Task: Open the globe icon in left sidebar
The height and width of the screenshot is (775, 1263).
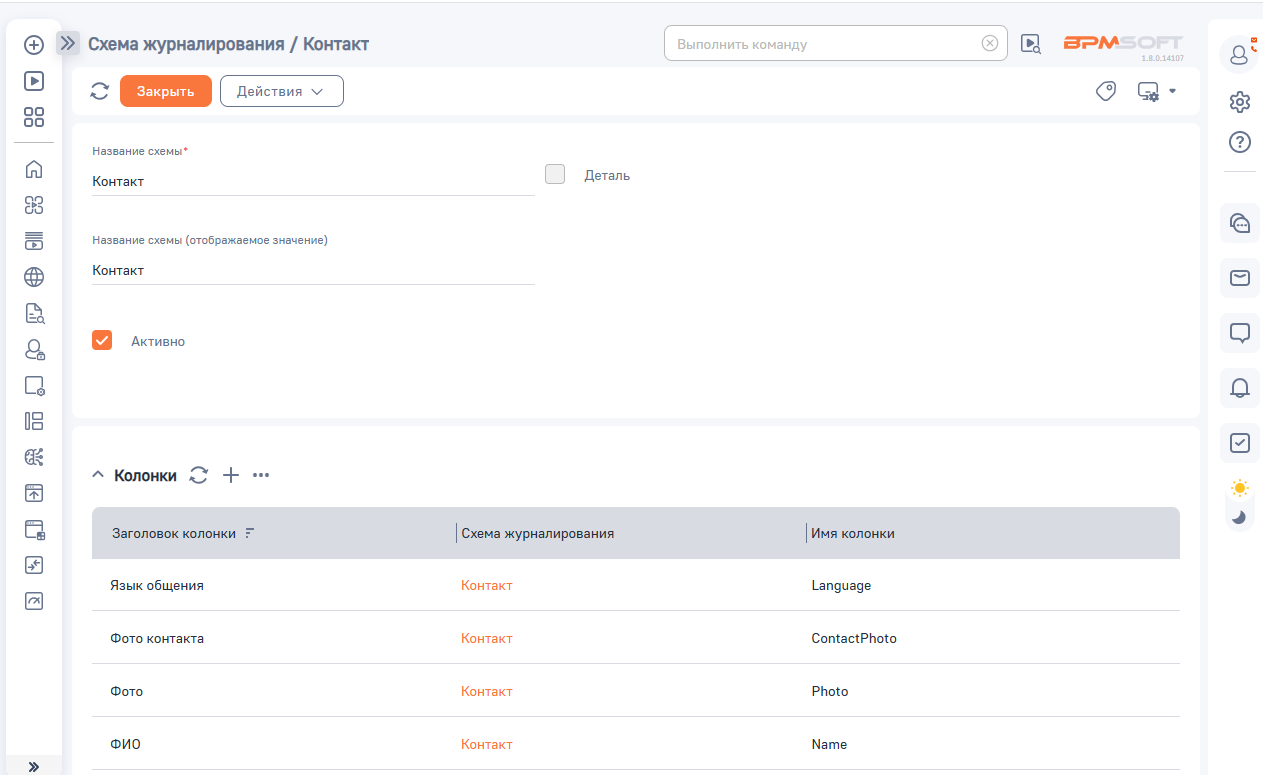Action: pyautogui.click(x=34, y=277)
